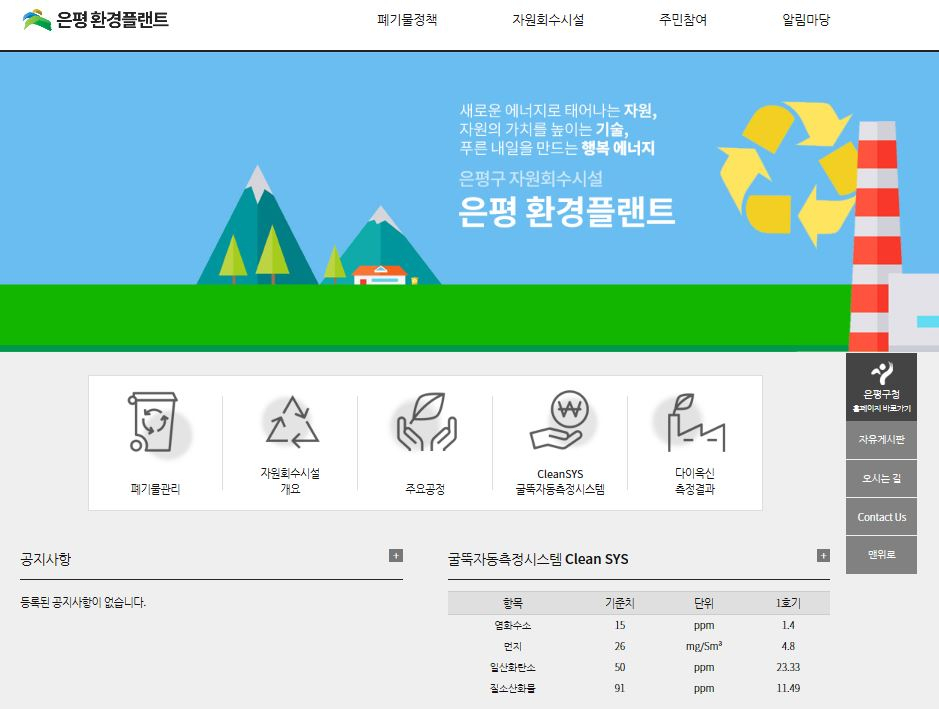939x709 pixels.
Task: Open the 다이옥신 측정결과 text link
Action: (695, 481)
